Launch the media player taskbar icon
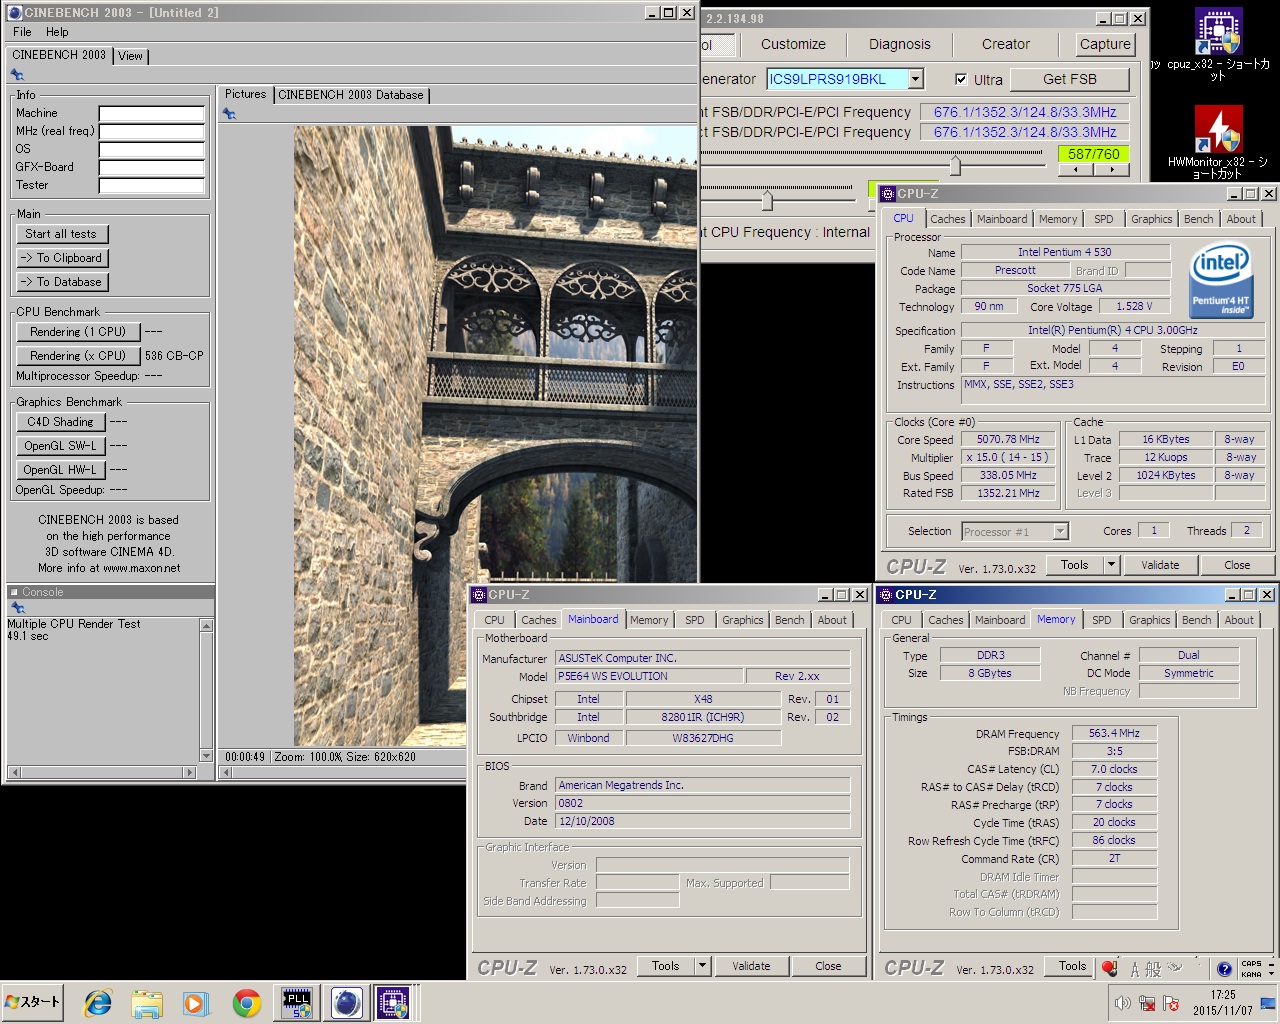The width and height of the screenshot is (1280, 1024). click(x=196, y=1003)
